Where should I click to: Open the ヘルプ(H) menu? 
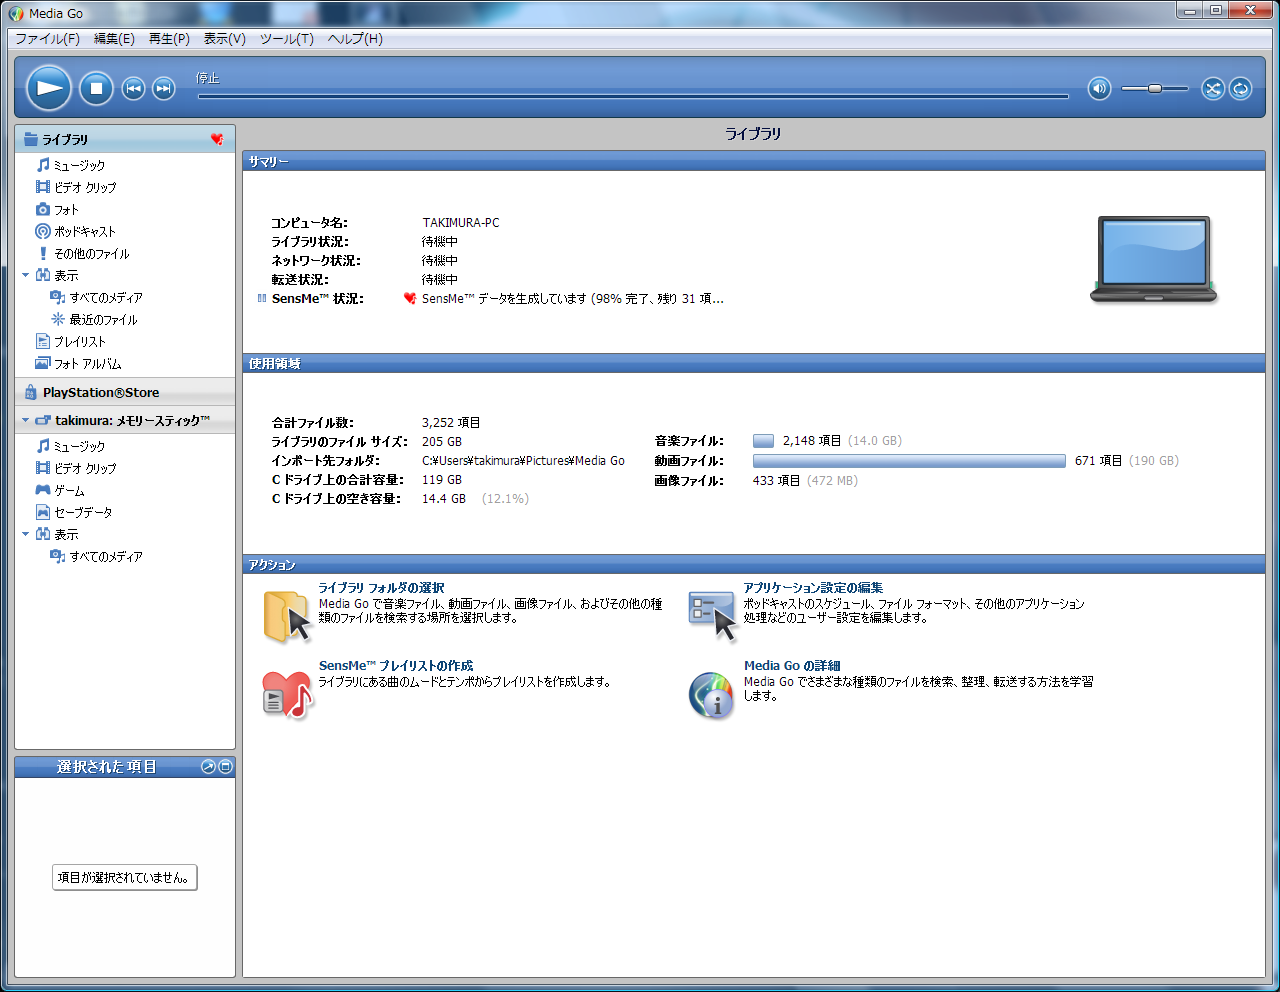point(355,39)
